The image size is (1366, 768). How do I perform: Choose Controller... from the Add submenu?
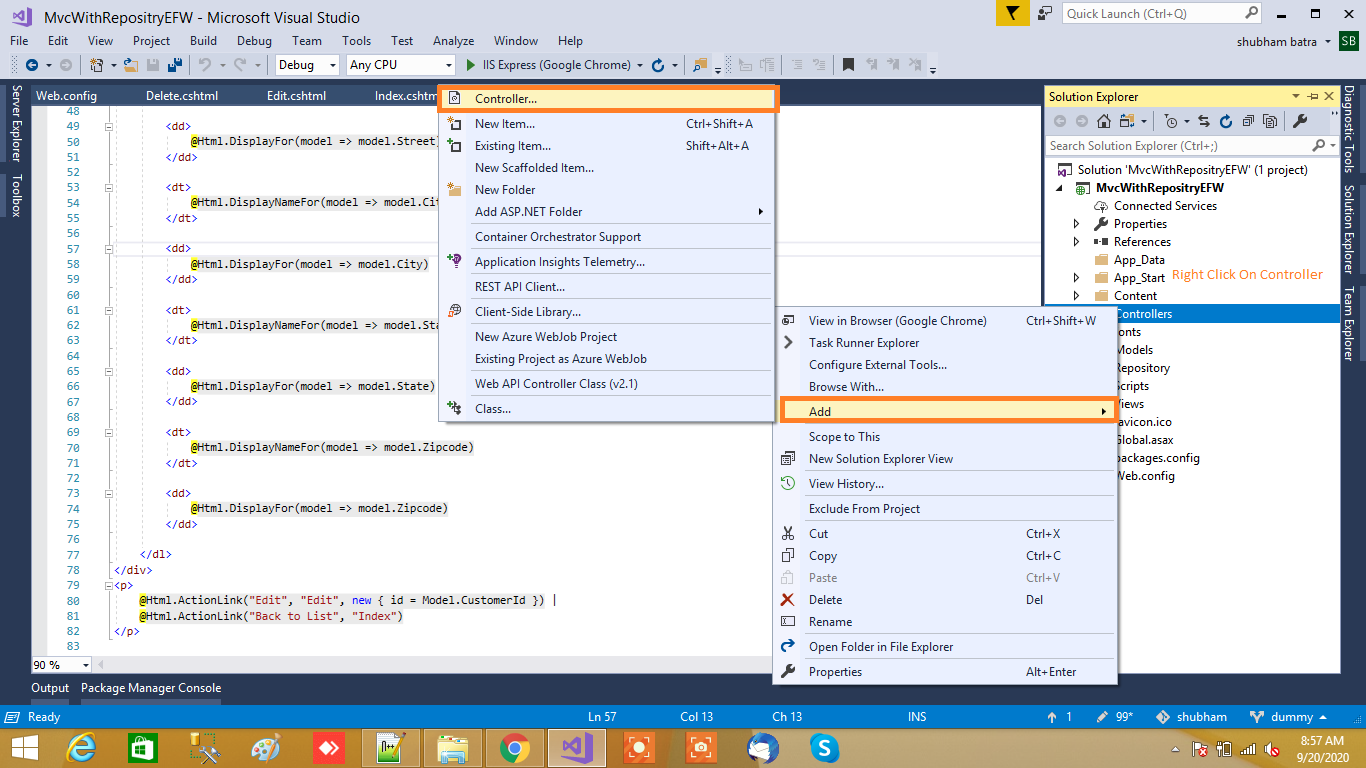(x=607, y=99)
